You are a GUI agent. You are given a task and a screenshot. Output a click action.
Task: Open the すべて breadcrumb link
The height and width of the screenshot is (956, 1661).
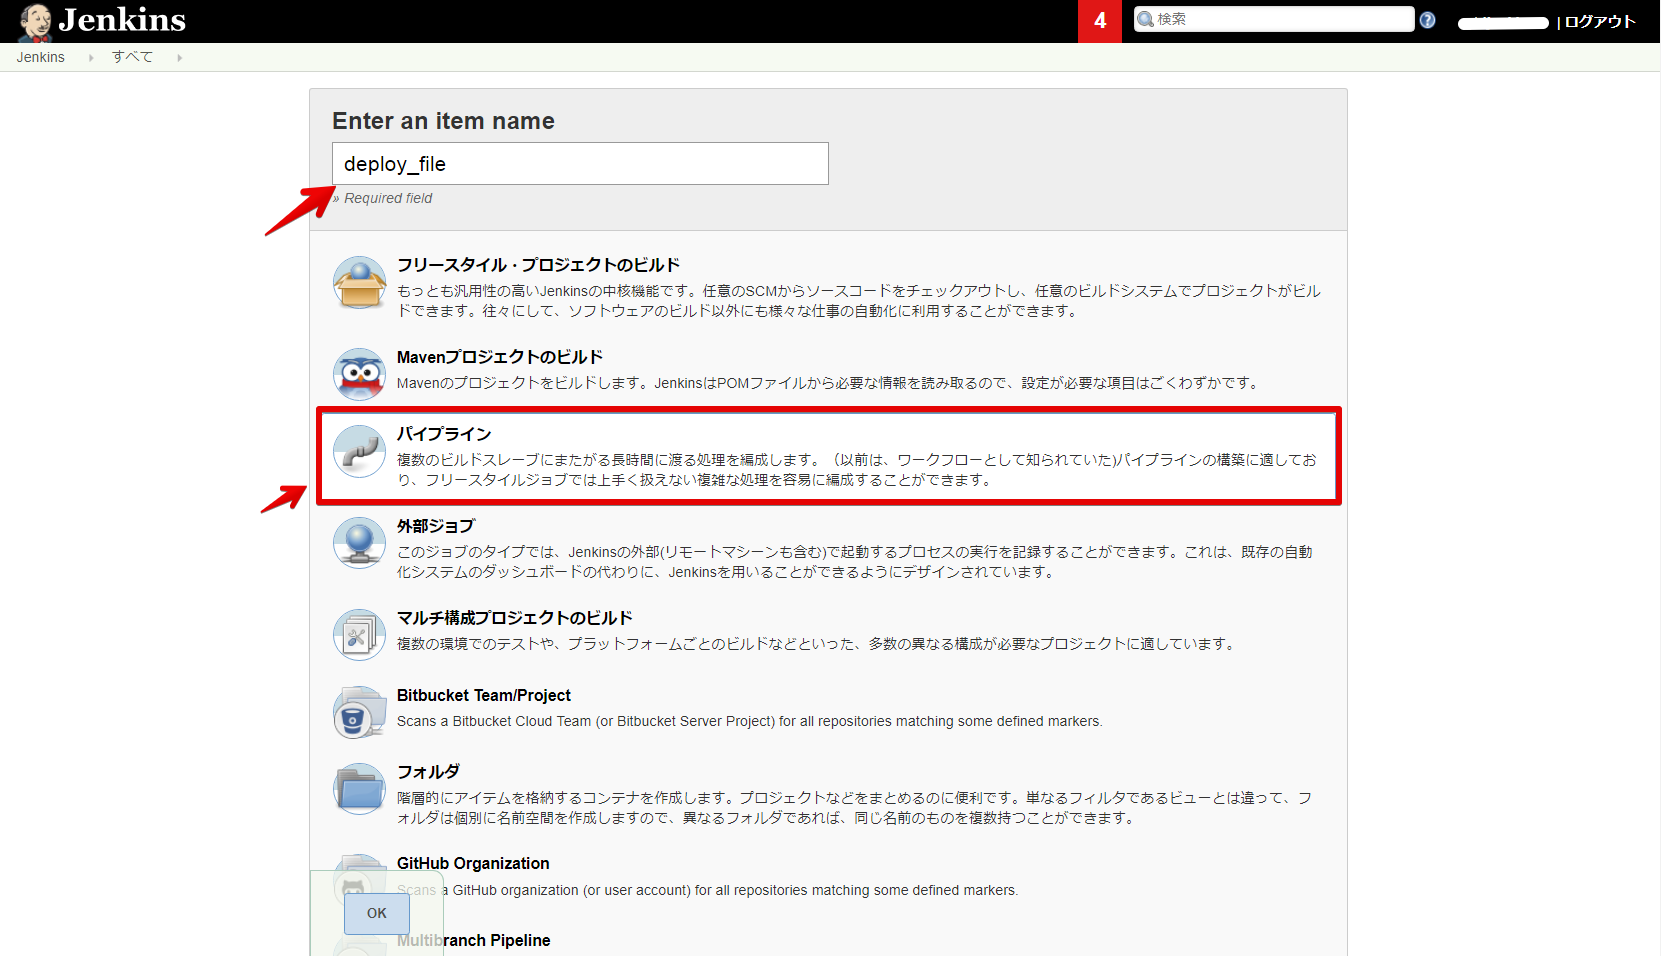tap(132, 57)
